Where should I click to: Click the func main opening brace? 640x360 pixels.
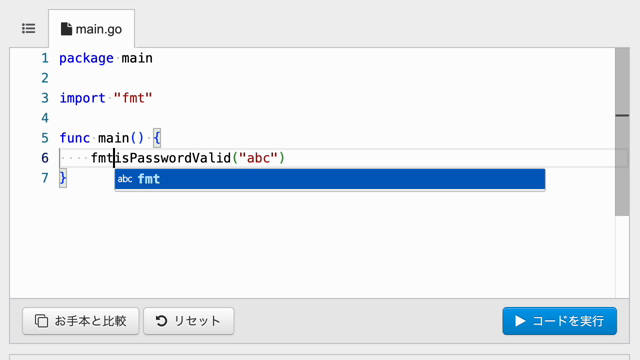pyautogui.click(x=157, y=138)
